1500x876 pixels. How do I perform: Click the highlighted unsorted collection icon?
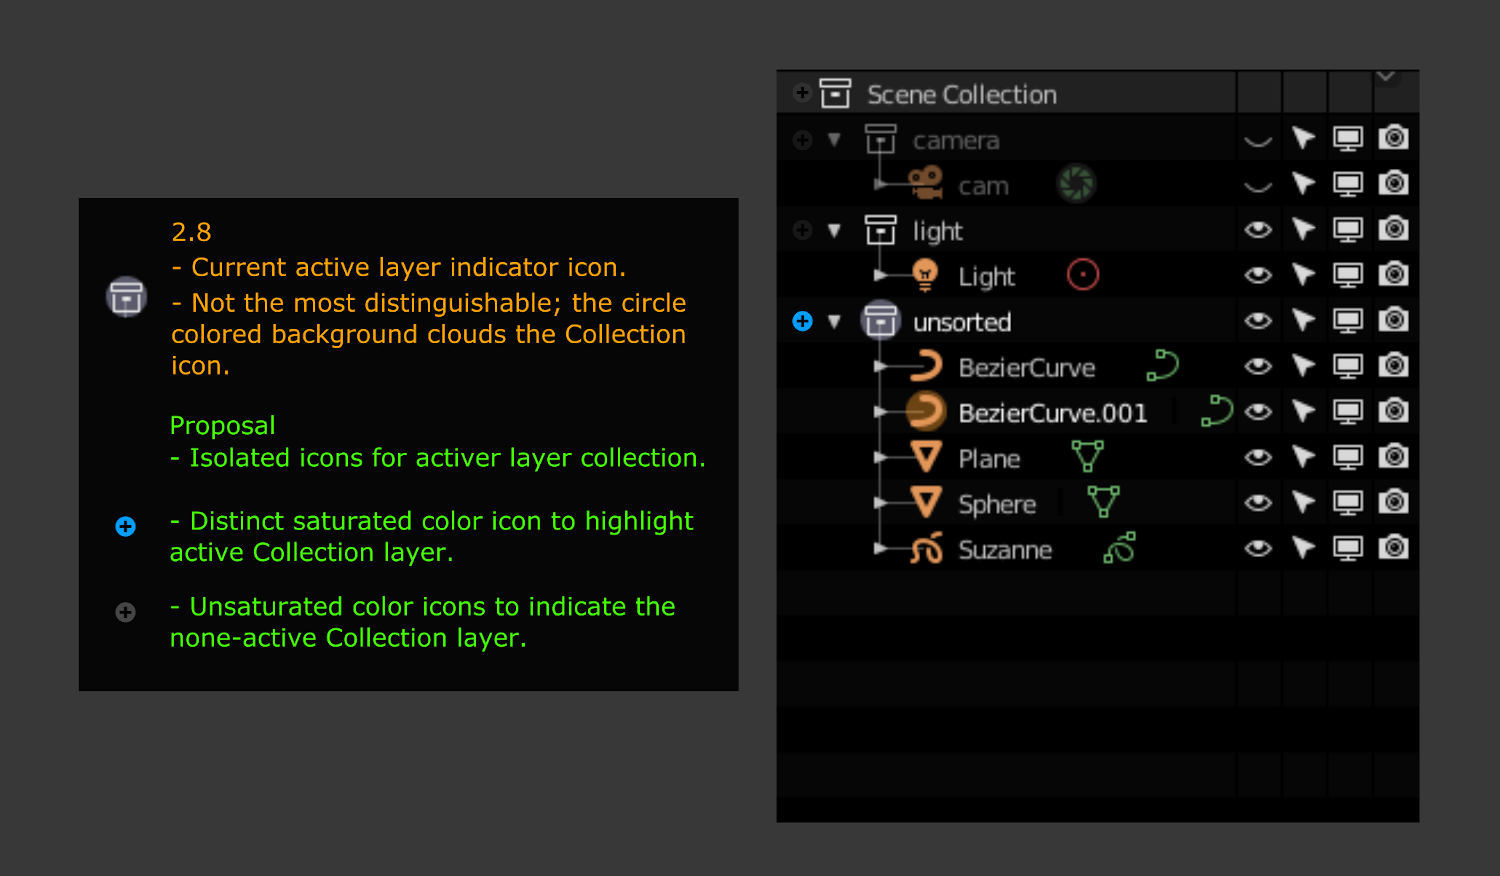tap(880, 321)
